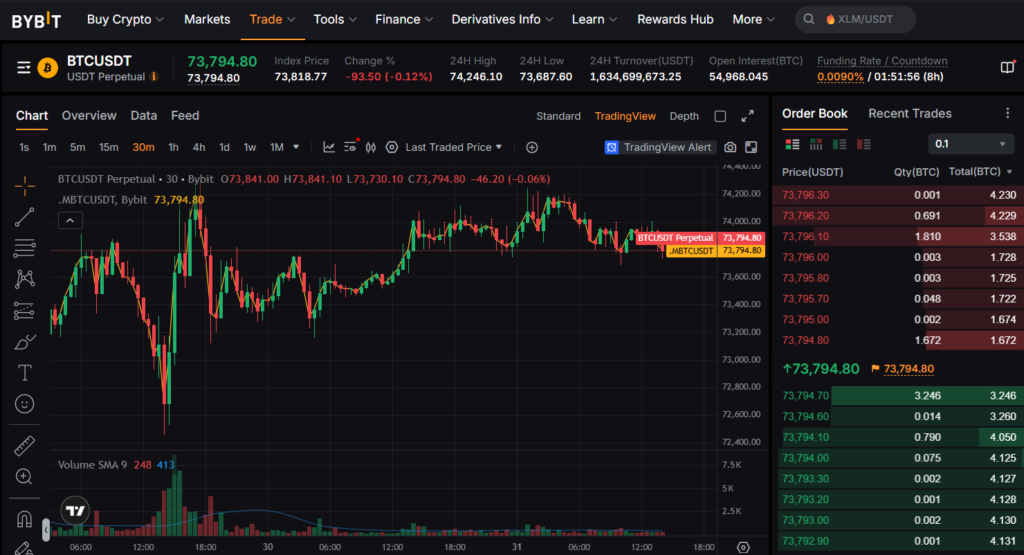Viewport: 1024px width, 555px height.
Task: Click the search magnifier icon
Action: coord(808,20)
